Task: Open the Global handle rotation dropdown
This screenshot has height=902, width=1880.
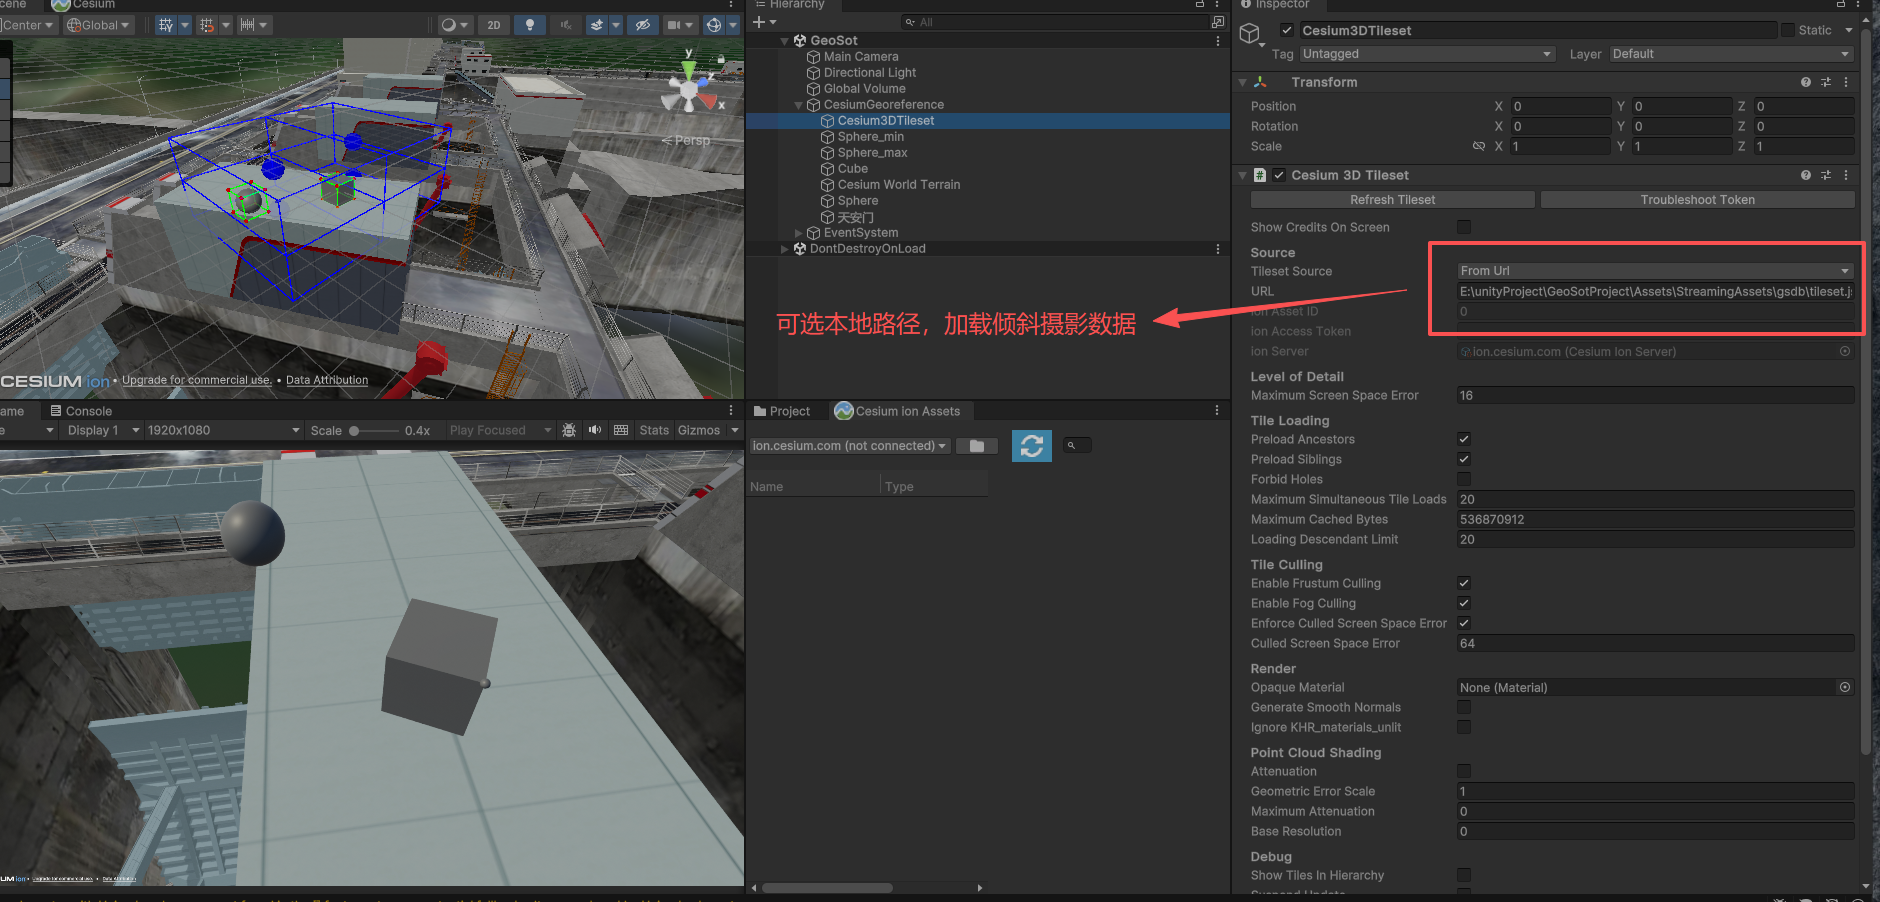Action: (x=98, y=25)
